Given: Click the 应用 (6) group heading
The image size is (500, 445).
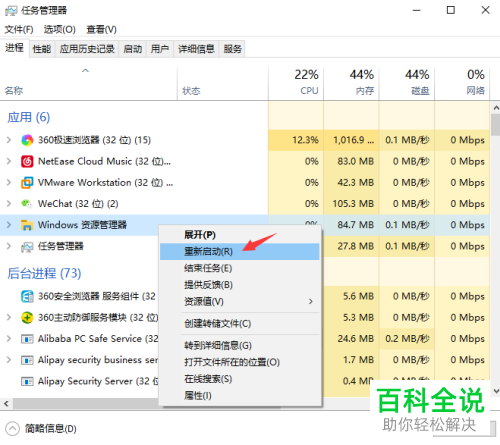Looking at the screenshot, I should pos(29,117).
